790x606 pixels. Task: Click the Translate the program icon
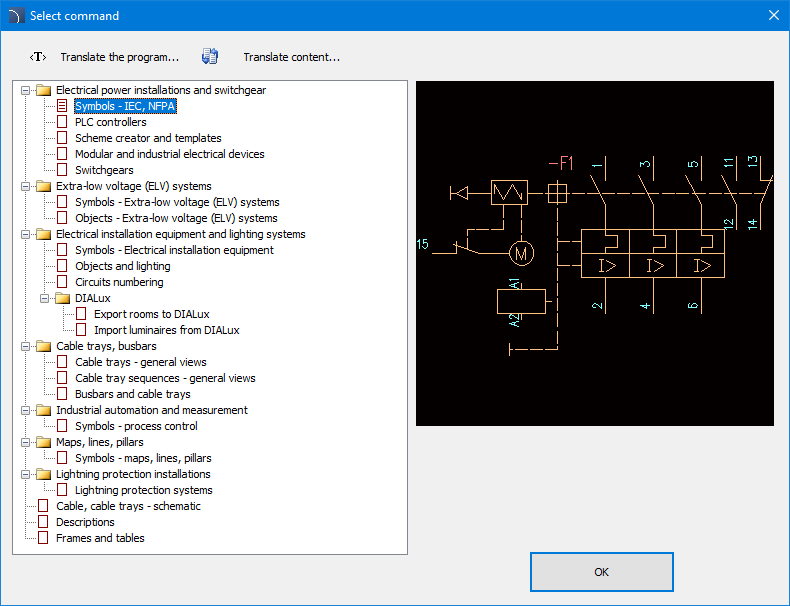[x=38, y=57]
